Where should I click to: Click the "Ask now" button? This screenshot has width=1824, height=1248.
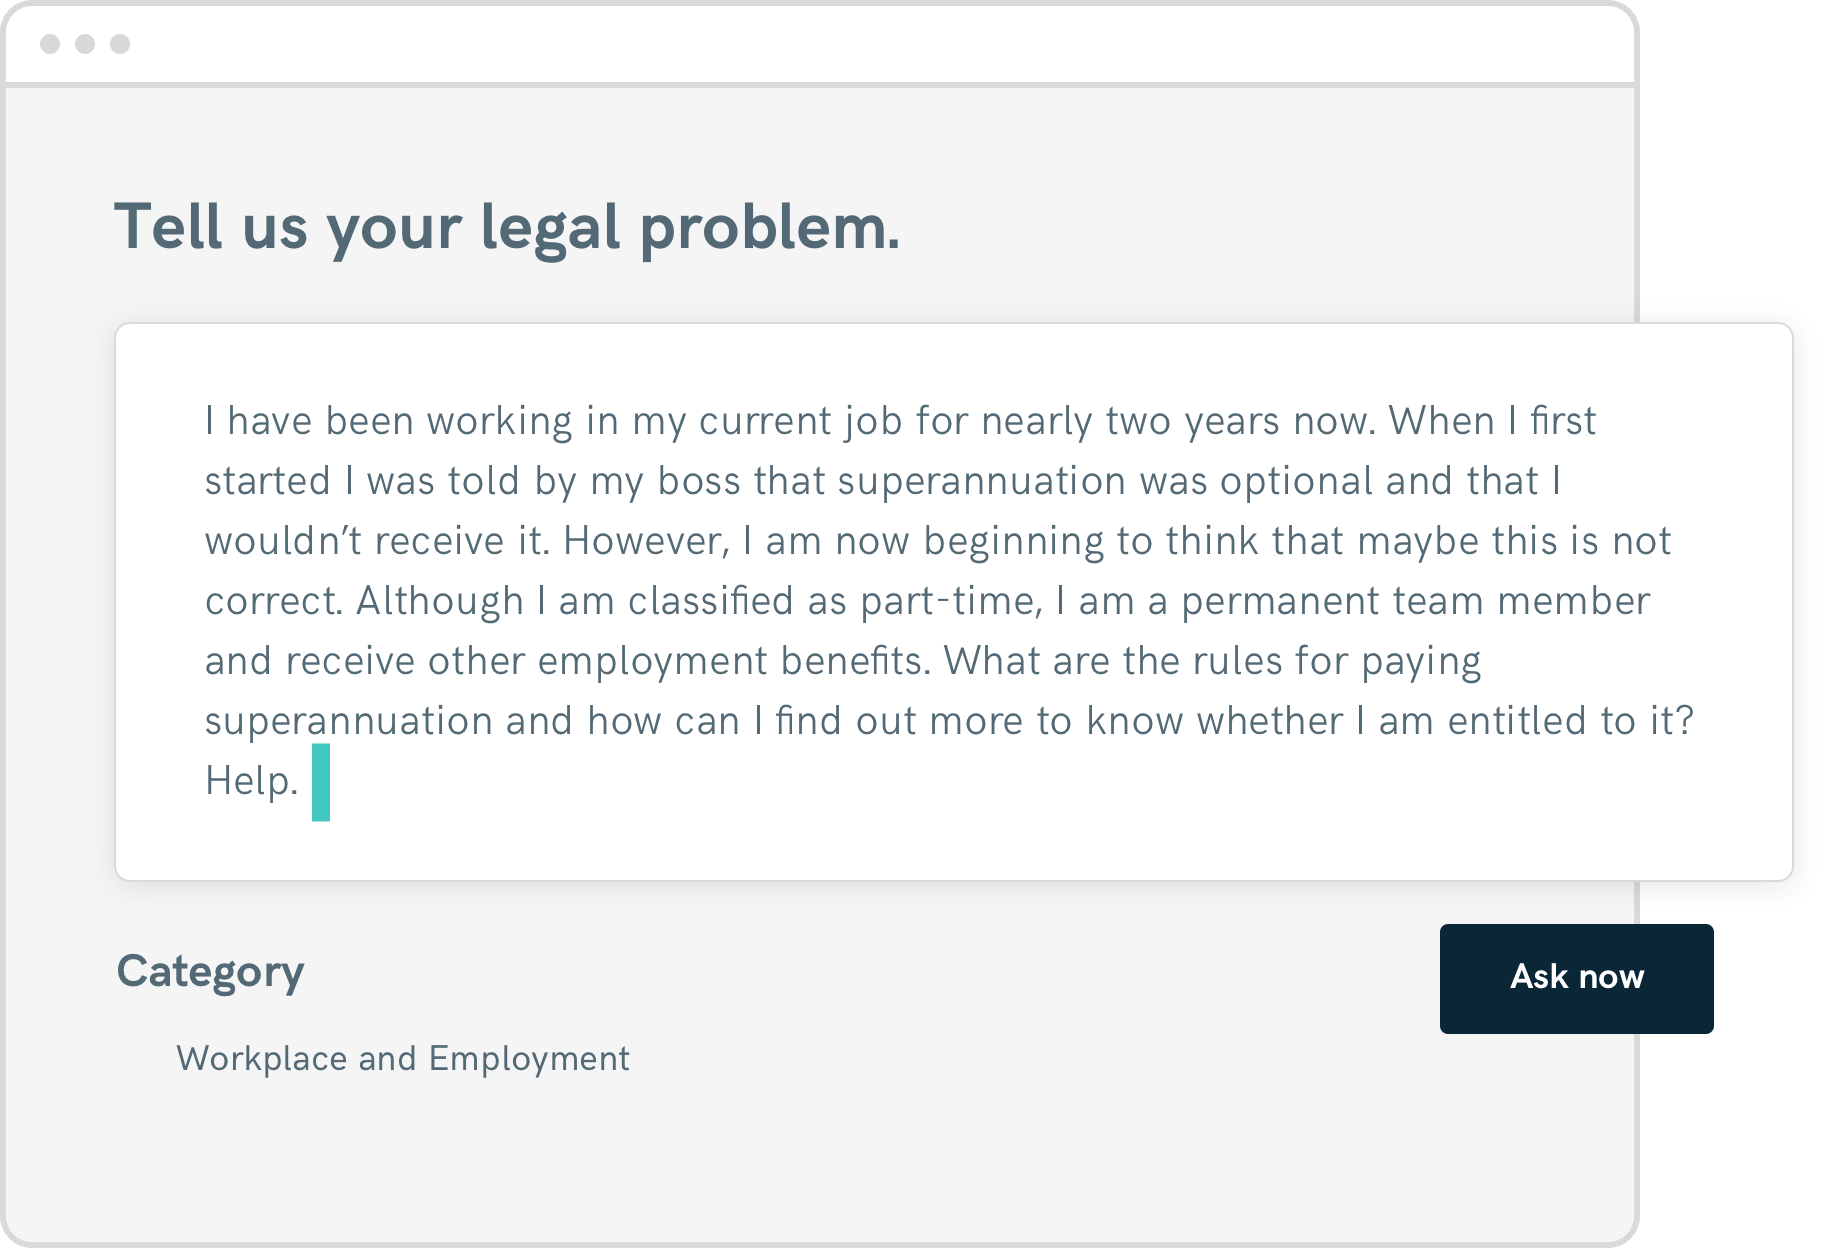click(x=1576, y=977)
